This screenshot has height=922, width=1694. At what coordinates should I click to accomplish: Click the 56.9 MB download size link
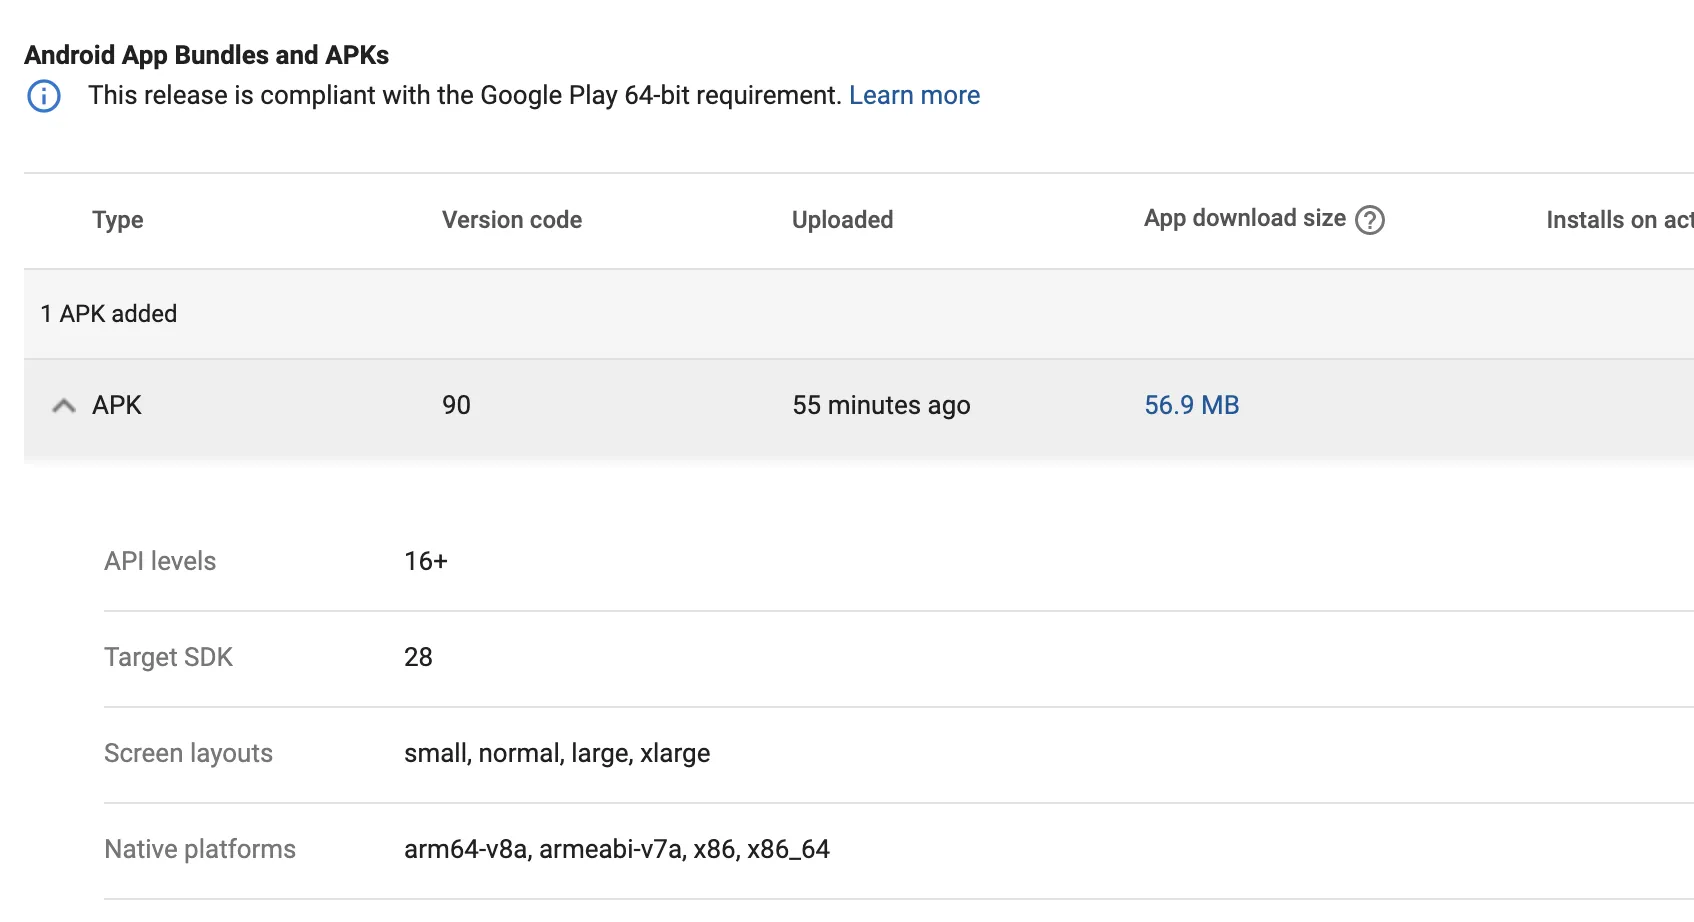click(x=1191, y=405)
